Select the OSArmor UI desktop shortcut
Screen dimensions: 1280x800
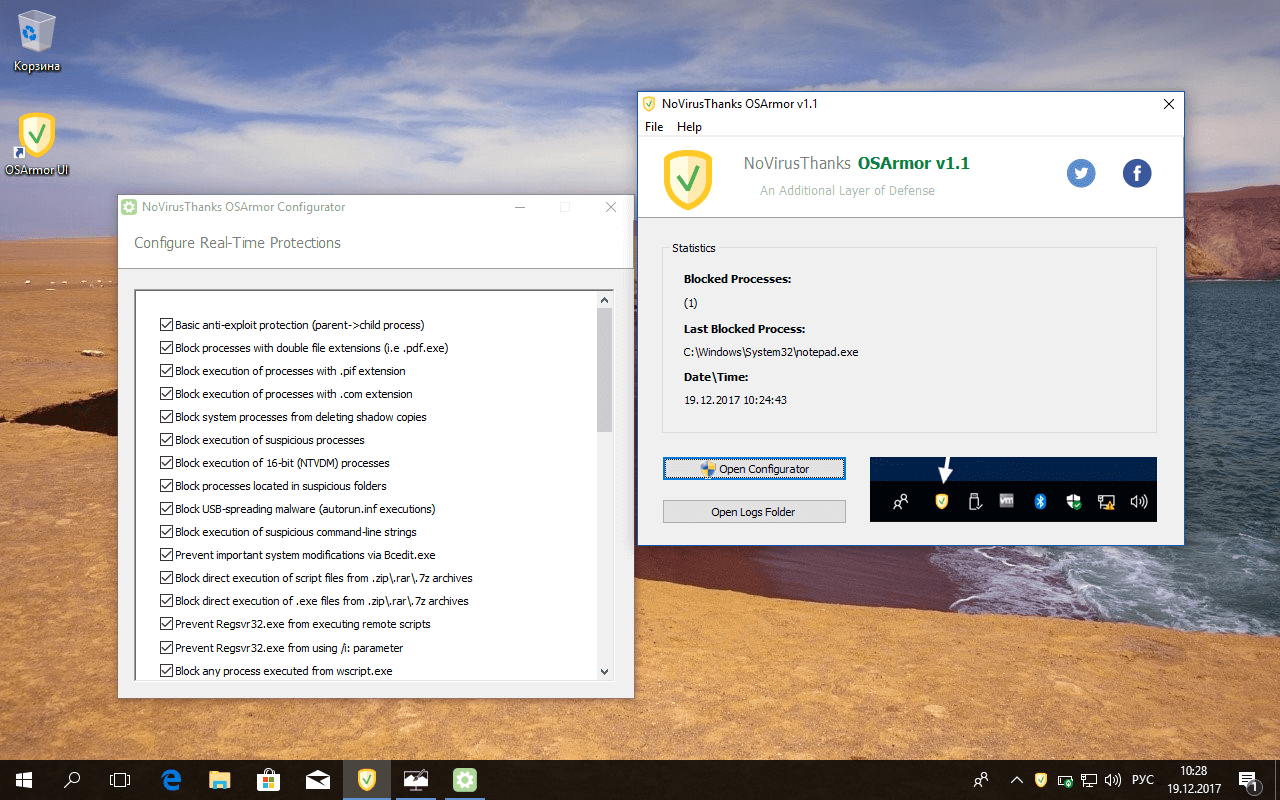[x=37, y=145]
